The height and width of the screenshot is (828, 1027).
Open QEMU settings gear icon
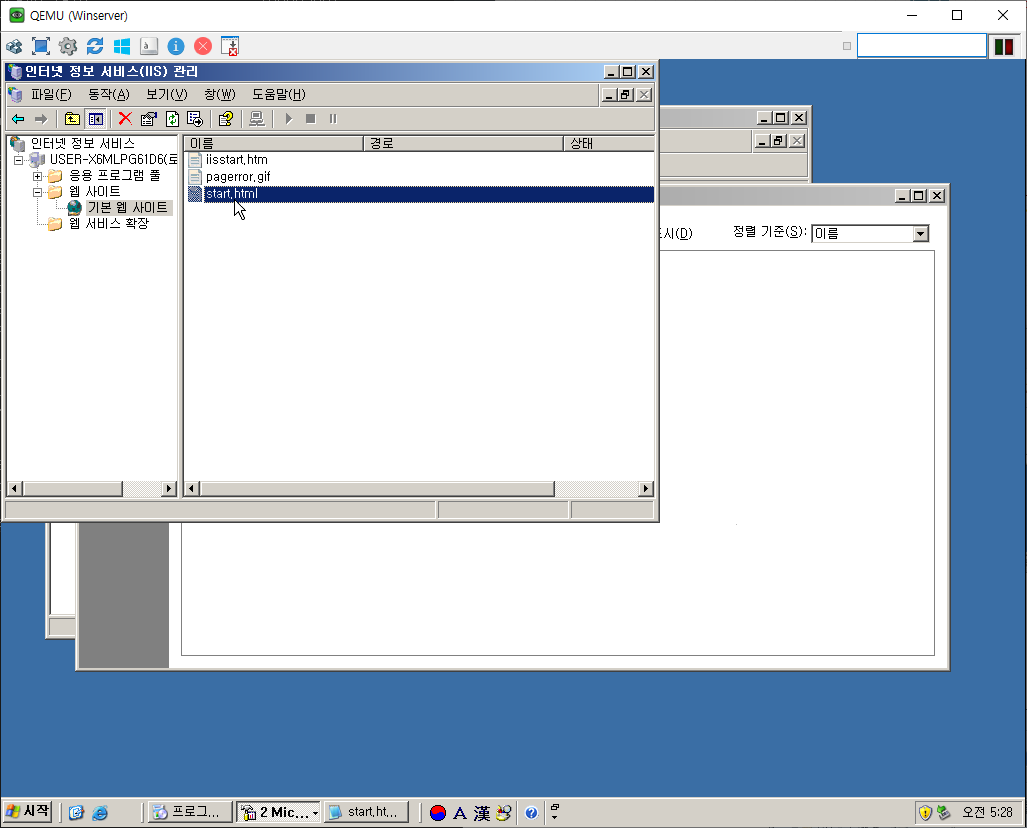click(x=67, y=46)
